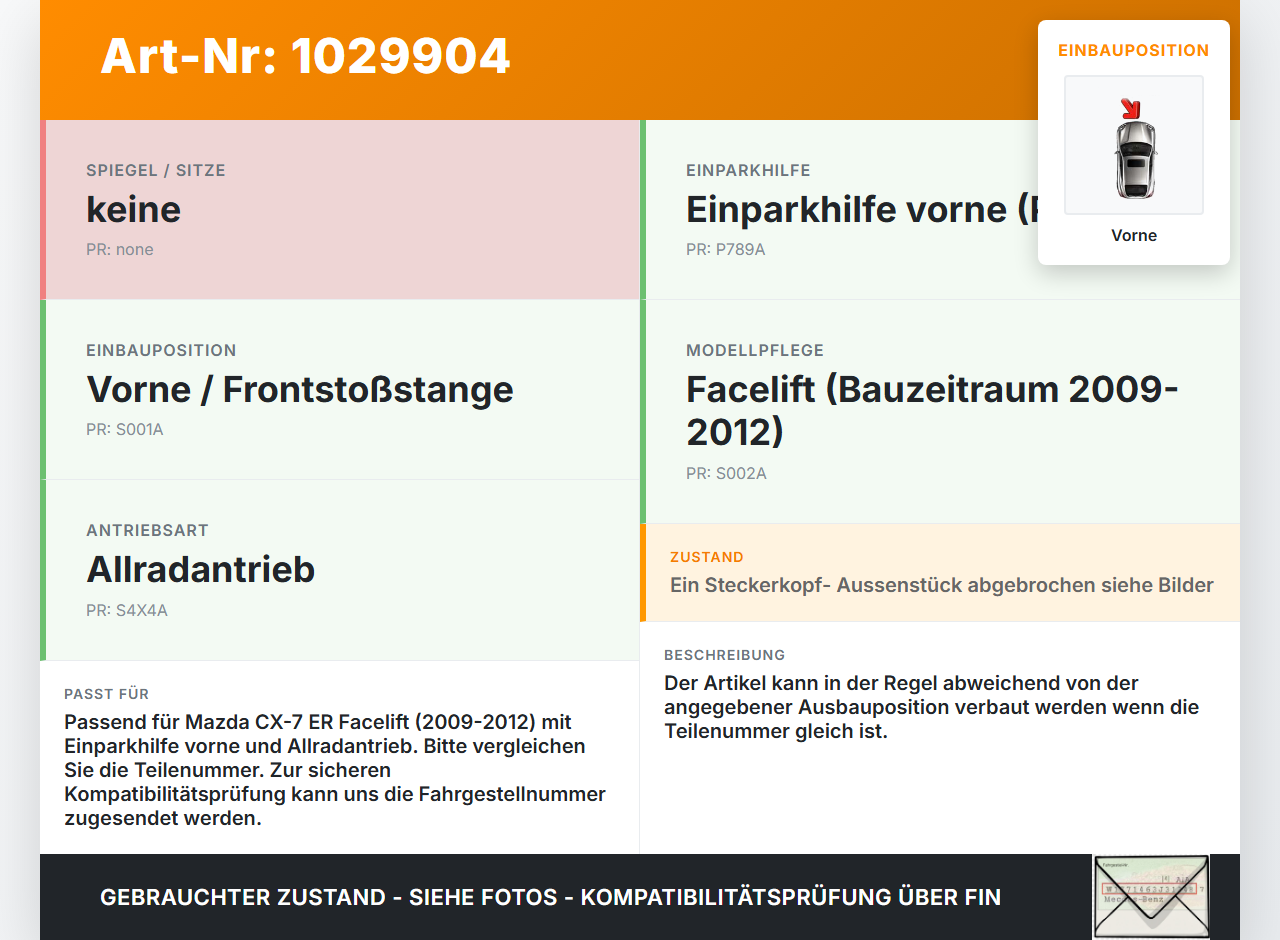Click the Art-Nr: 1029904 title
This screenshot has height=940, width=1280.
click(306, 56)
